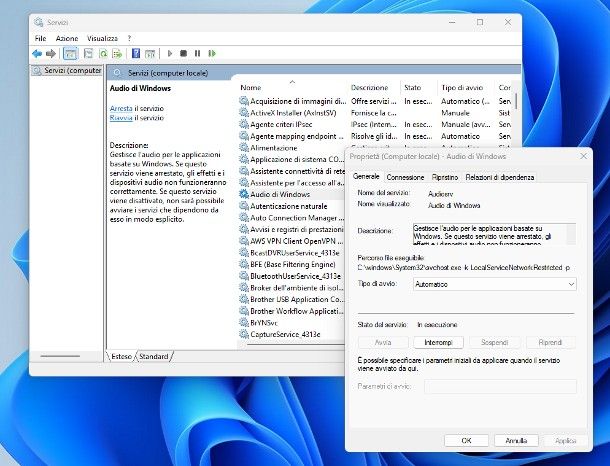
Task: Open the Tipo di avvio dropdown
Action: coord(494,284)
